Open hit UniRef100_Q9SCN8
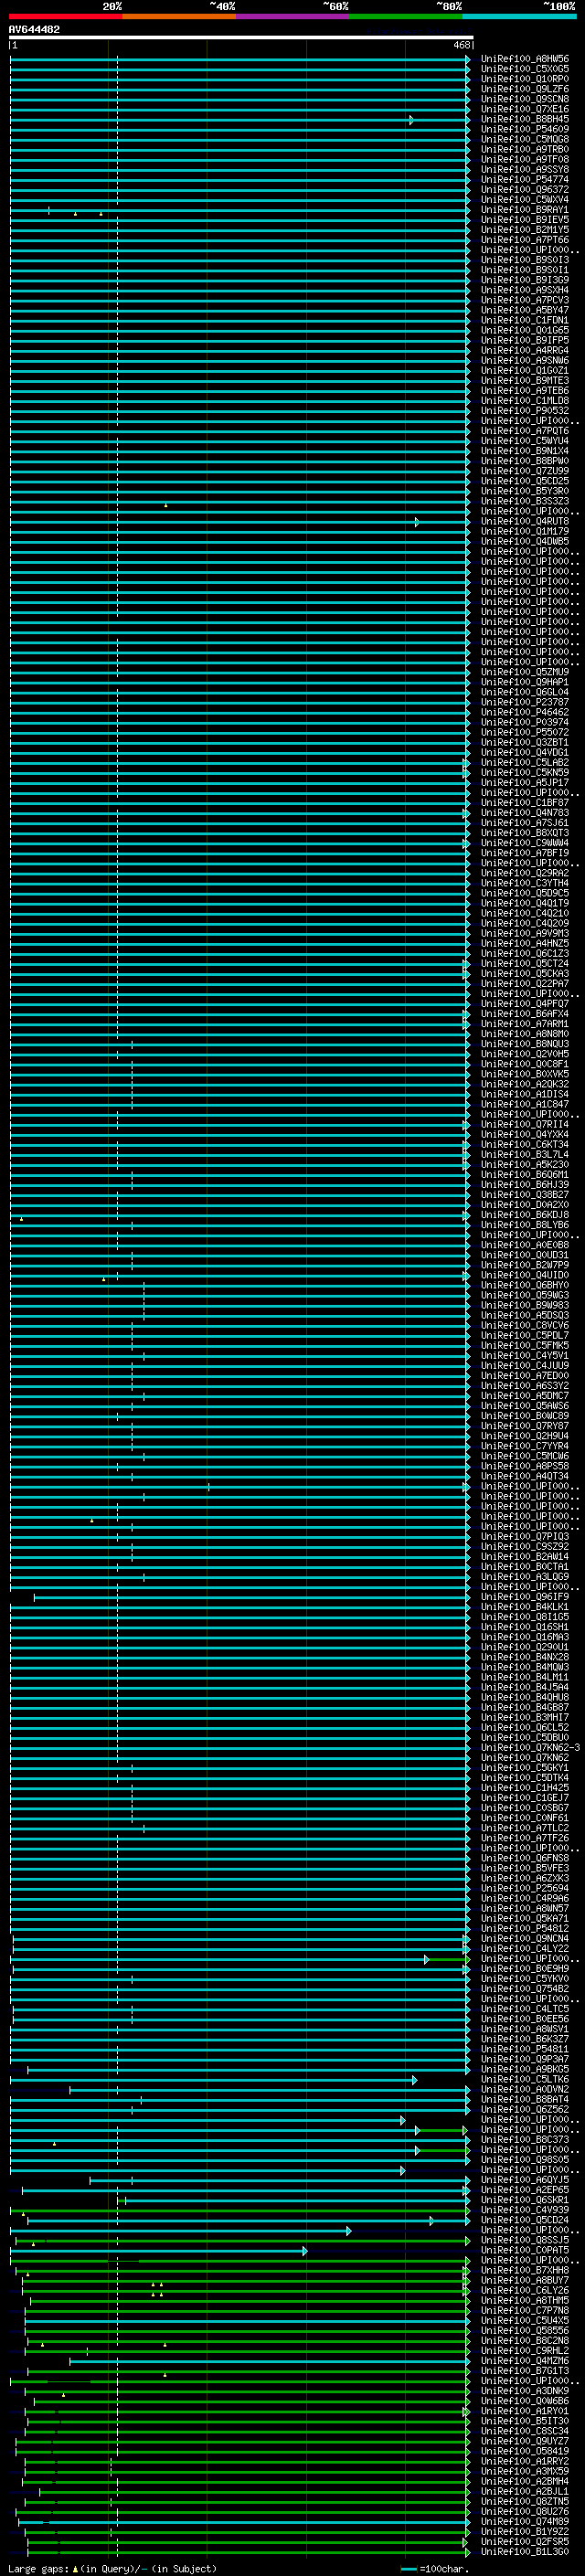Image resolution: width=585 pixels, height=2576 pixels. pyautogui.click(x=525, y=99)
